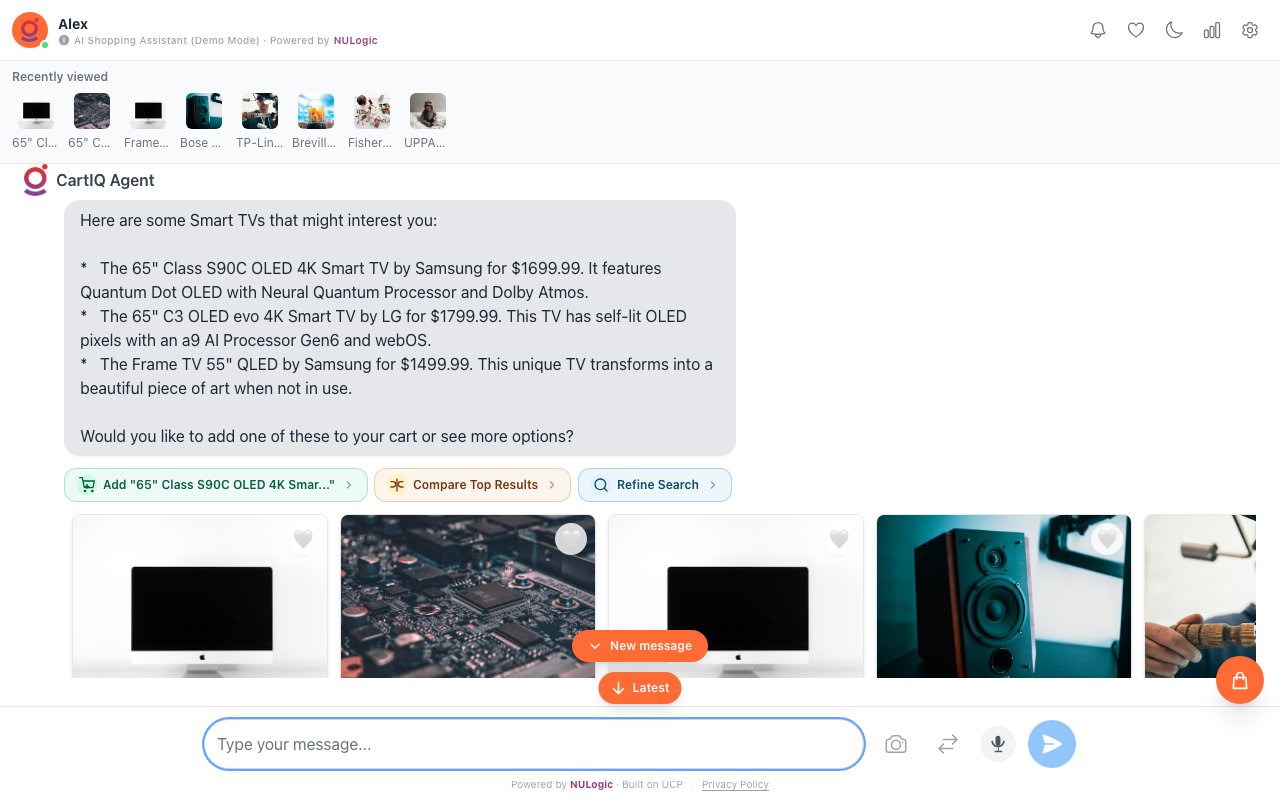Toggle dark mode with the moon icon
Screen dimensions: 1280x800
(x=1174, y=30)
